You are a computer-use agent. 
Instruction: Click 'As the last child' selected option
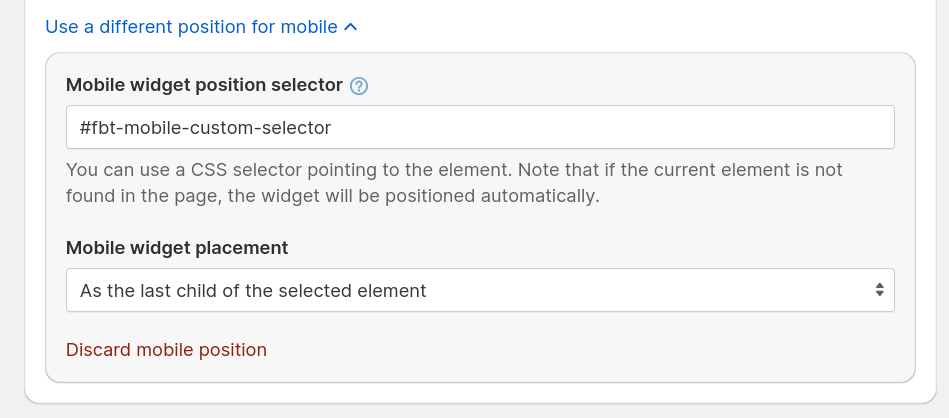tap(253, 291)
